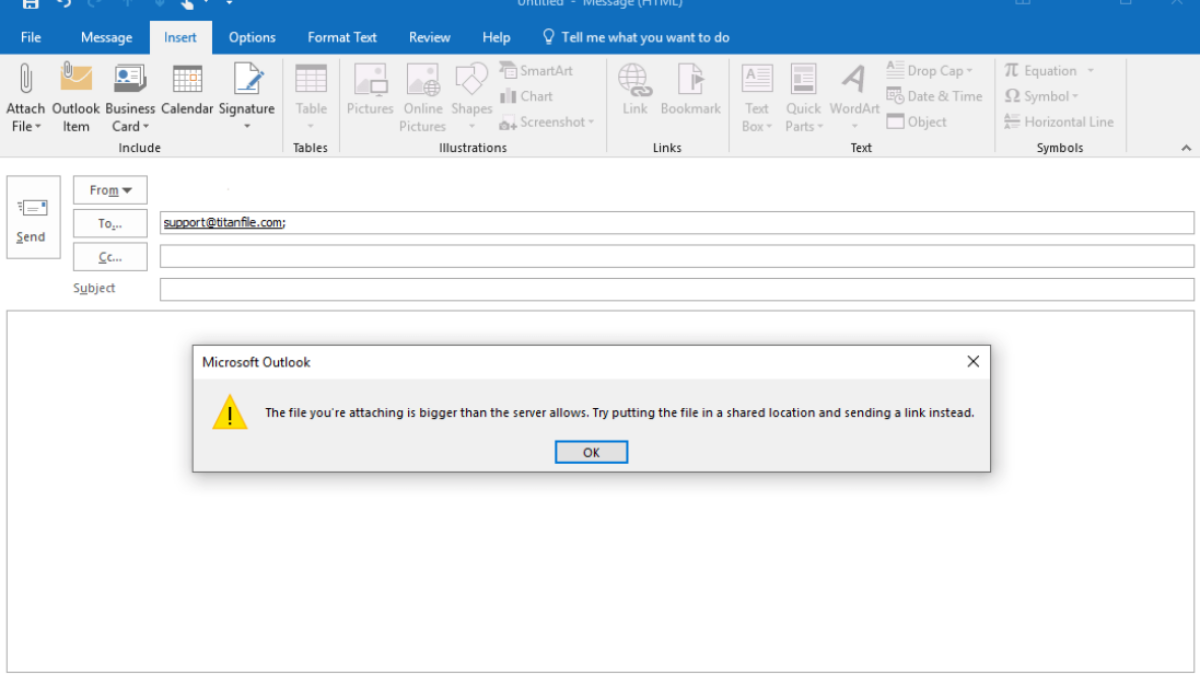Viewport: 1200px width, 675px height.
Task: Switch to the Message tab
Action: [x=106, y=37]
